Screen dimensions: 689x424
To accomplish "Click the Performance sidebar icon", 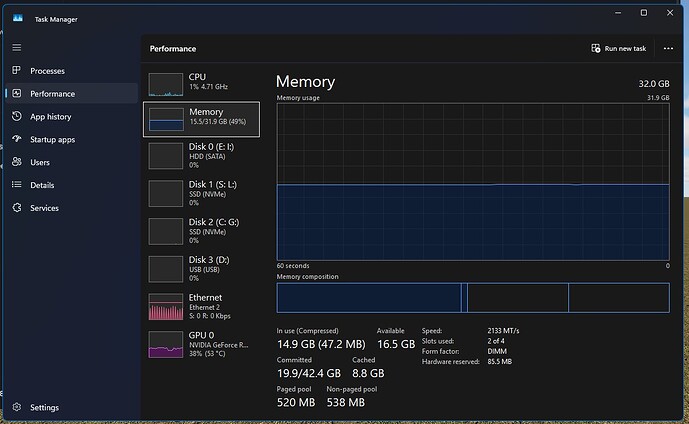I will click(x=17, y=93).
